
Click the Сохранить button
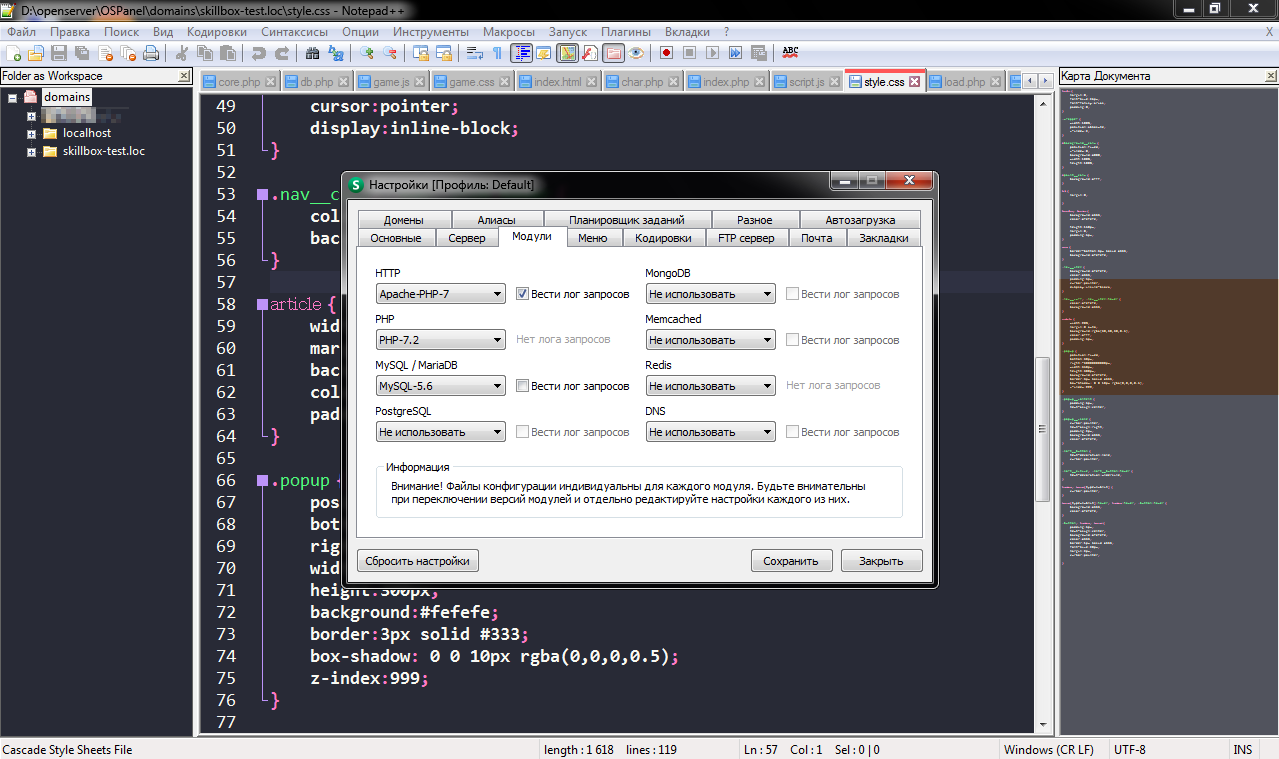click(x=791, y=561)
